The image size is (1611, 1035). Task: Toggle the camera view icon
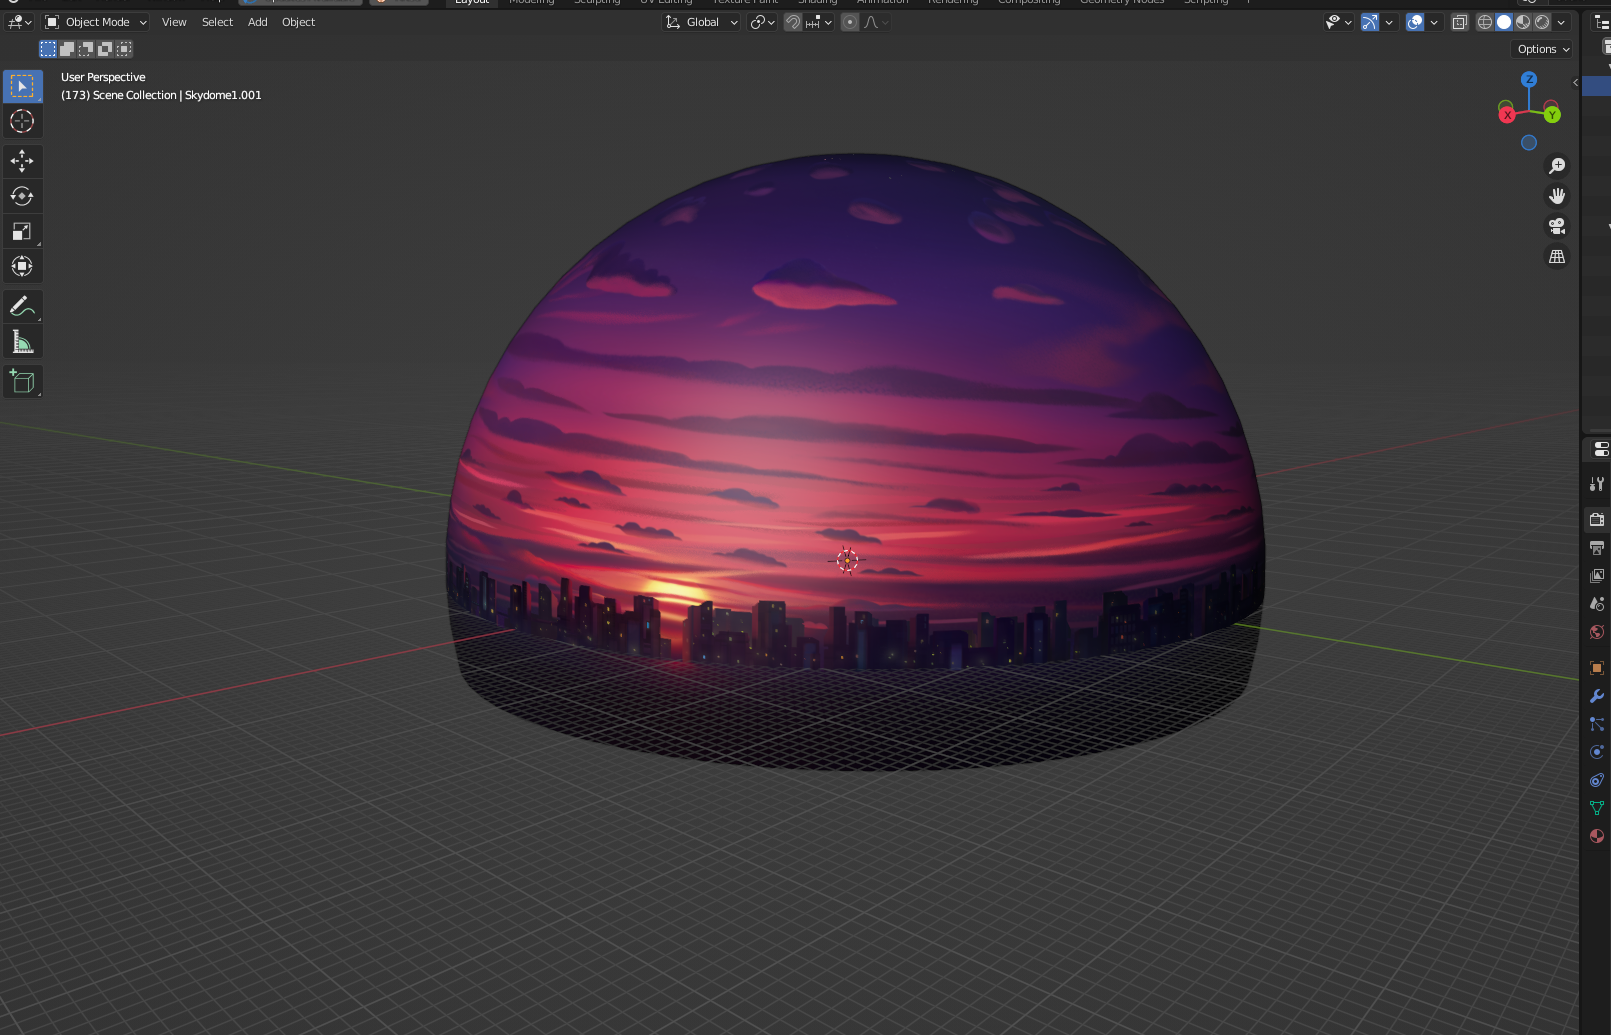pos(1557,226)
